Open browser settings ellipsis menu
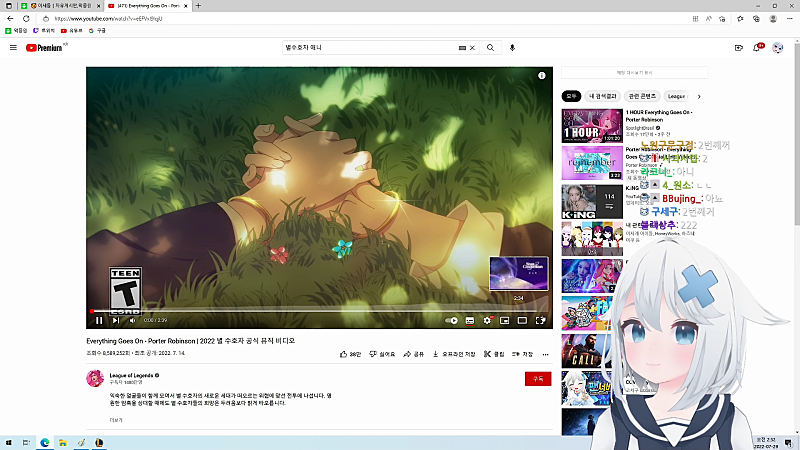This screenshot has height=450, width=800. pyautogui.click(x=790, y=18)
